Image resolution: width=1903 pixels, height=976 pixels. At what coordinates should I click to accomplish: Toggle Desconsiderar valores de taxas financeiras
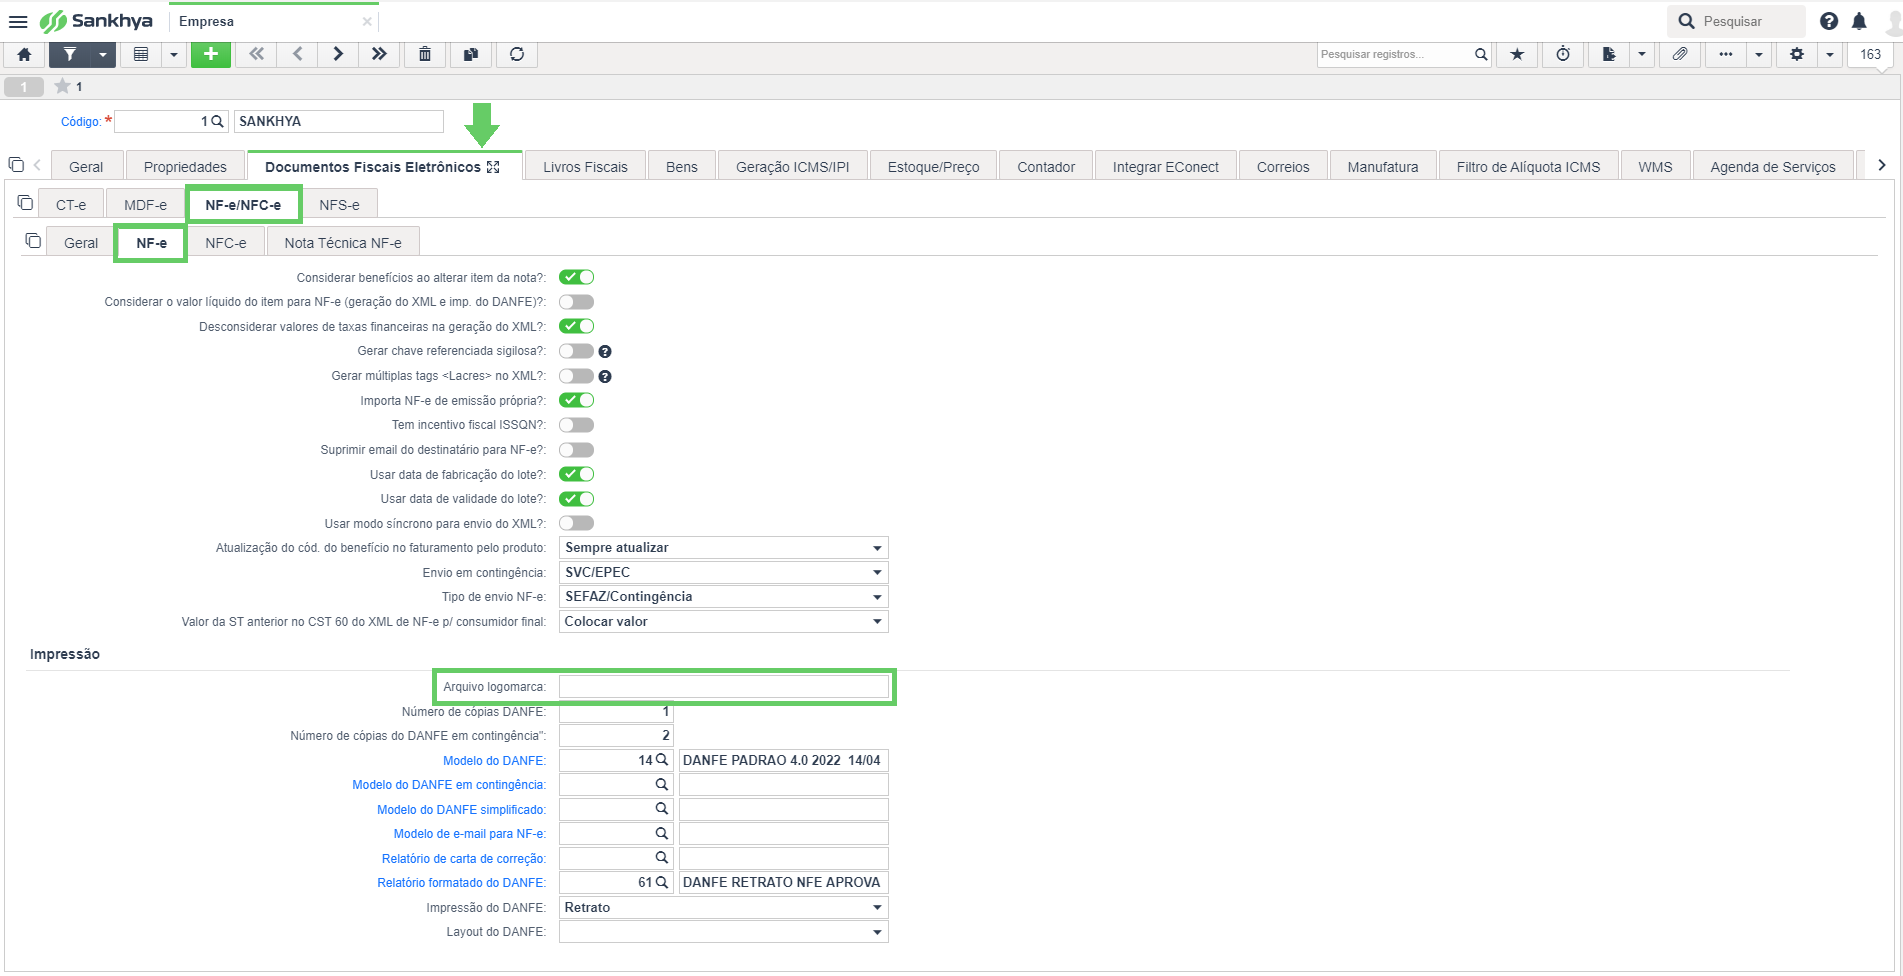[576, 326]
